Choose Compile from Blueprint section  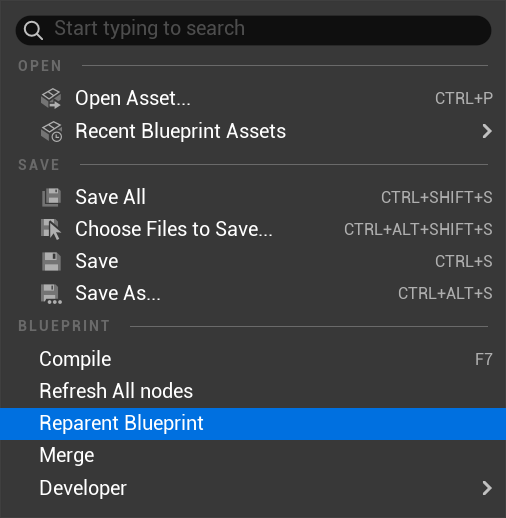(253, 359)
